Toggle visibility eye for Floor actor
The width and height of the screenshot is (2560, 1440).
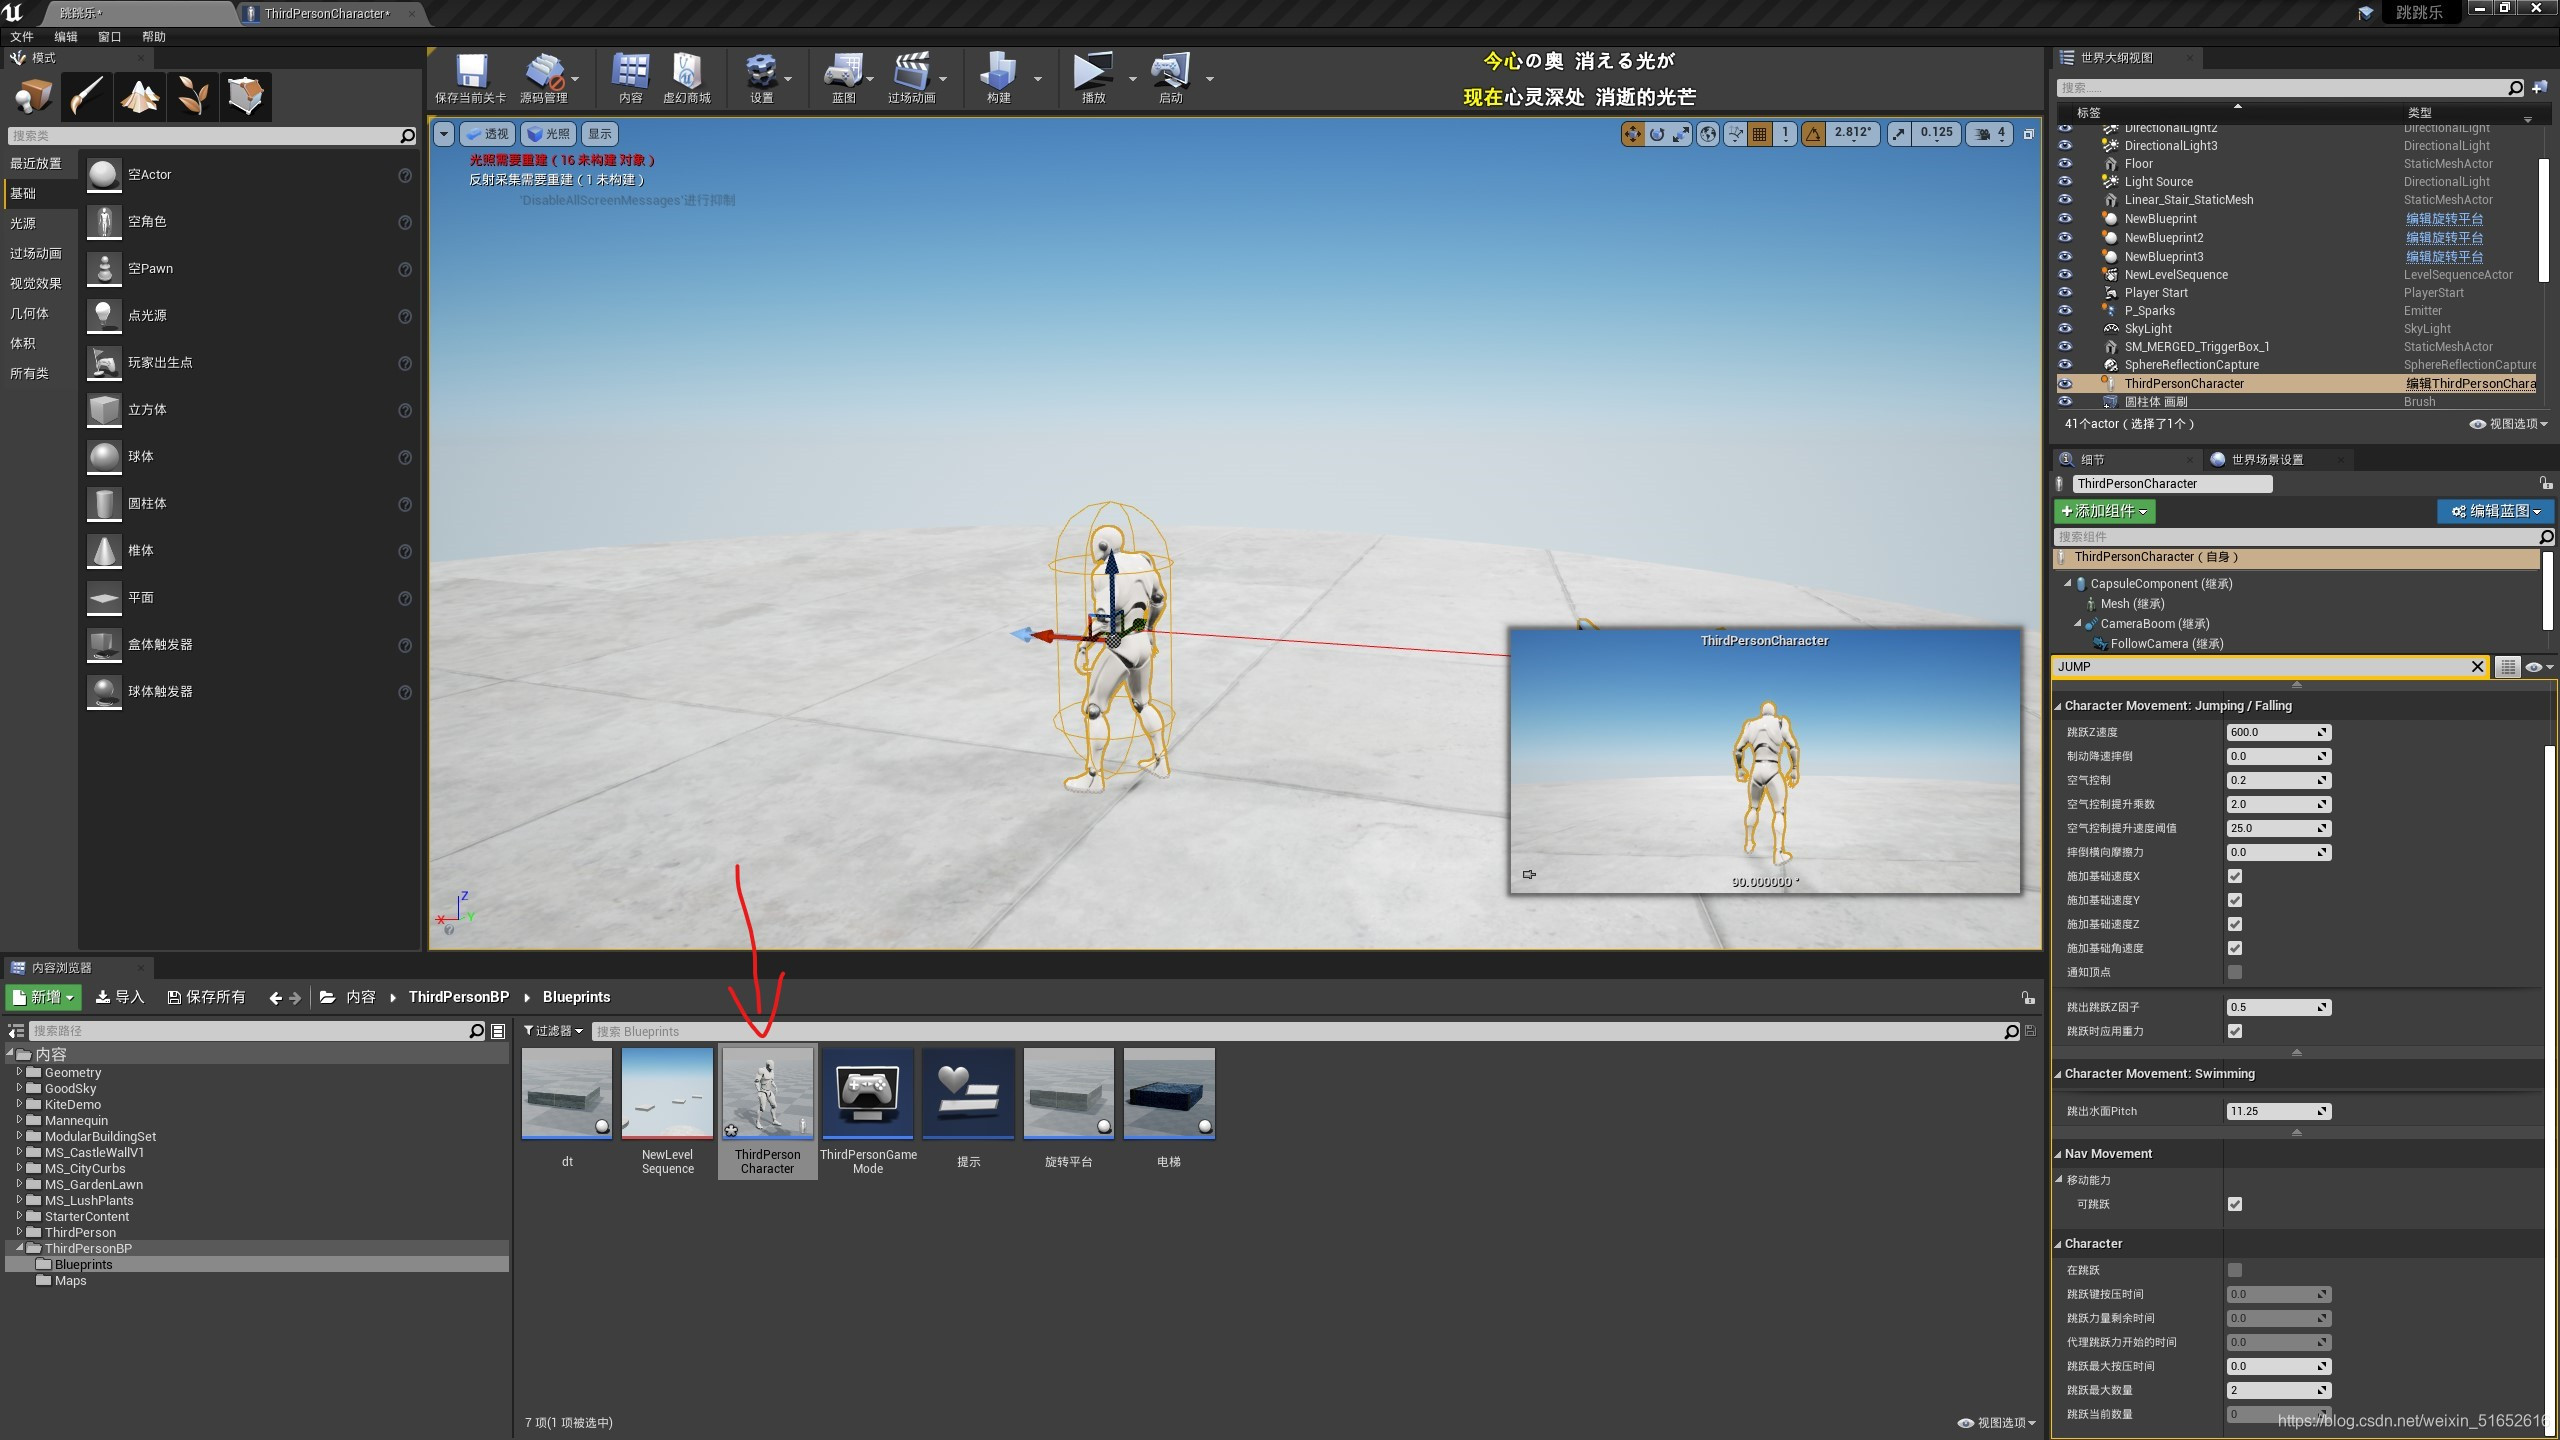click(x=2065, y=163)
